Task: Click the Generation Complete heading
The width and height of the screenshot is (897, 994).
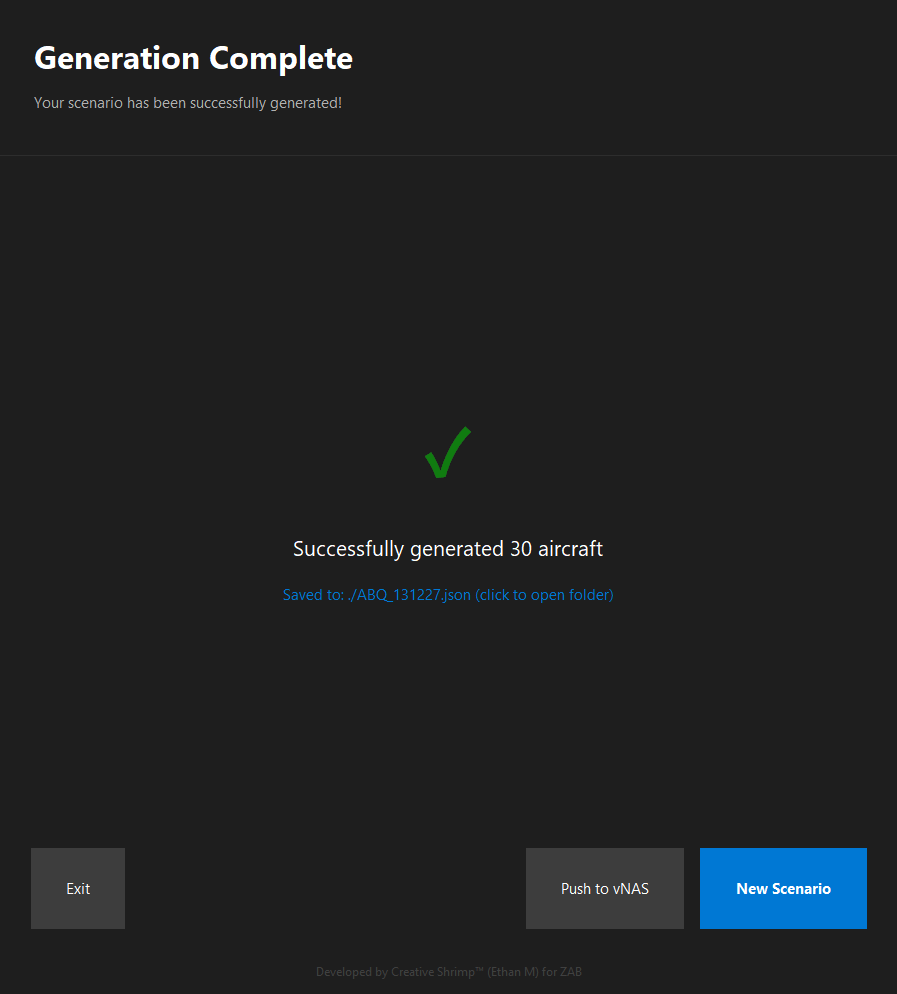Action: (193, 58)
